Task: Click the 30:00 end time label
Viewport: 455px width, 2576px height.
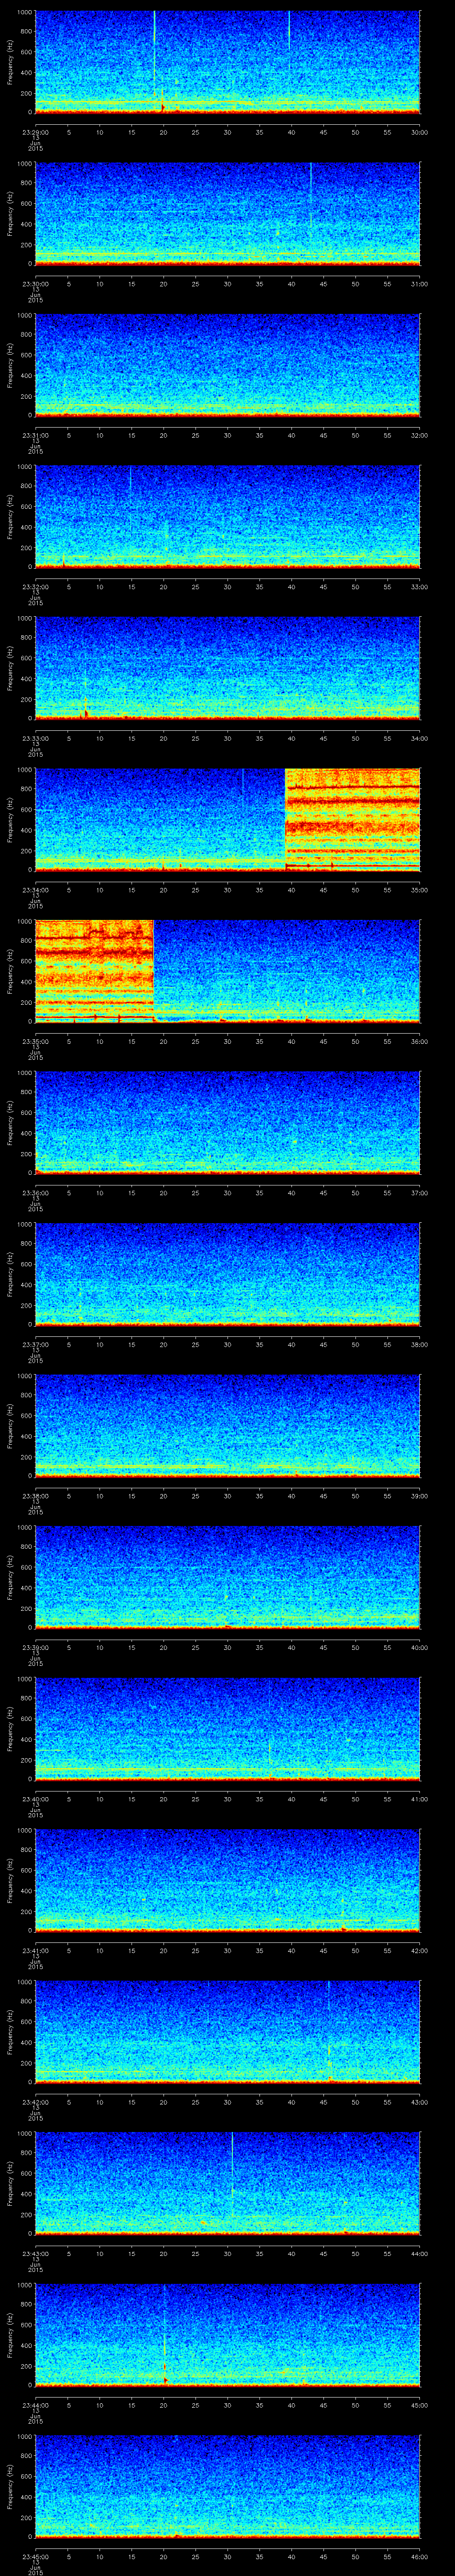Action: click(x=419, y=132)
